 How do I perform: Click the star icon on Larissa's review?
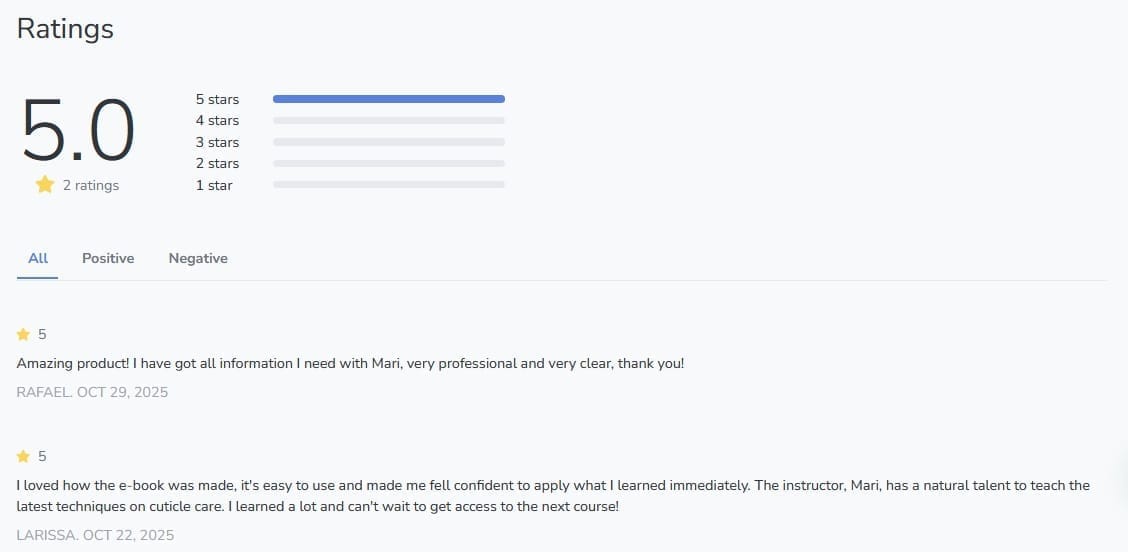(x=23, y=456)
